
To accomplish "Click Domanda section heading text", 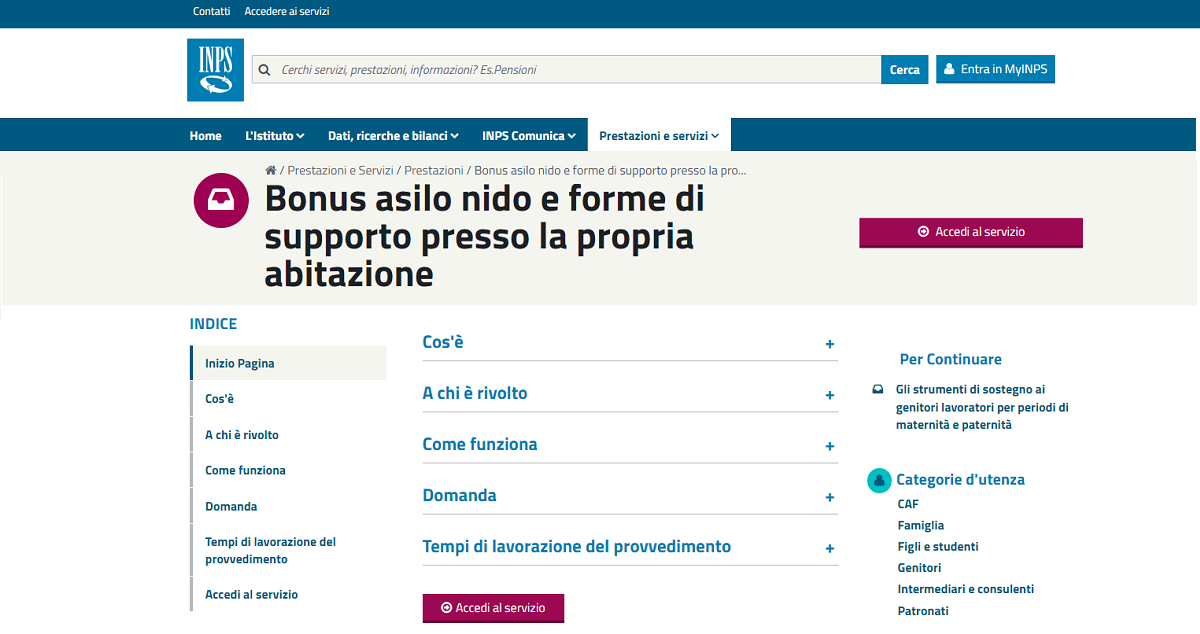I will 460,495.
